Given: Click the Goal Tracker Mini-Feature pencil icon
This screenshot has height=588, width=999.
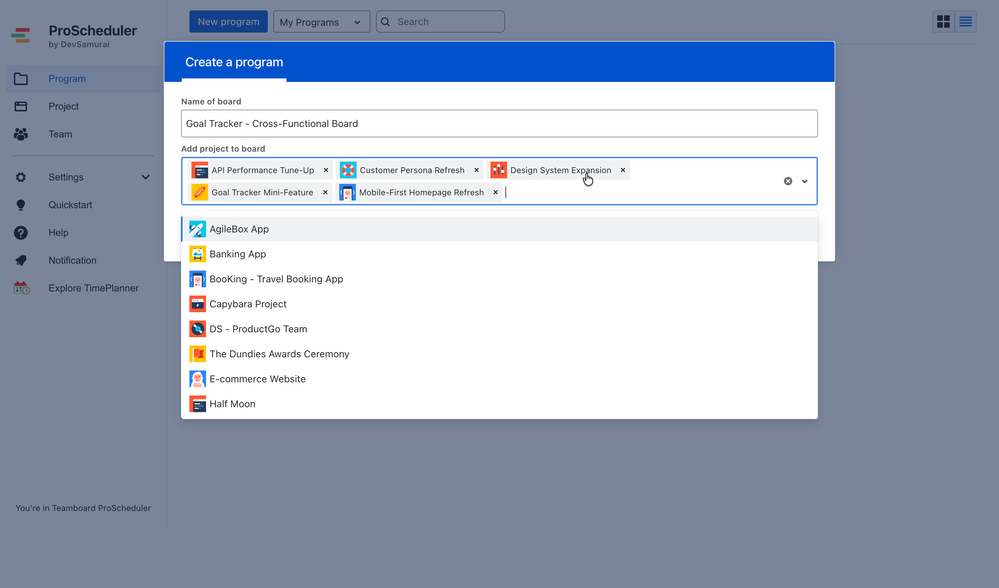Looking at the screenshot, I should pyautogui.click(x=199, y=192).
